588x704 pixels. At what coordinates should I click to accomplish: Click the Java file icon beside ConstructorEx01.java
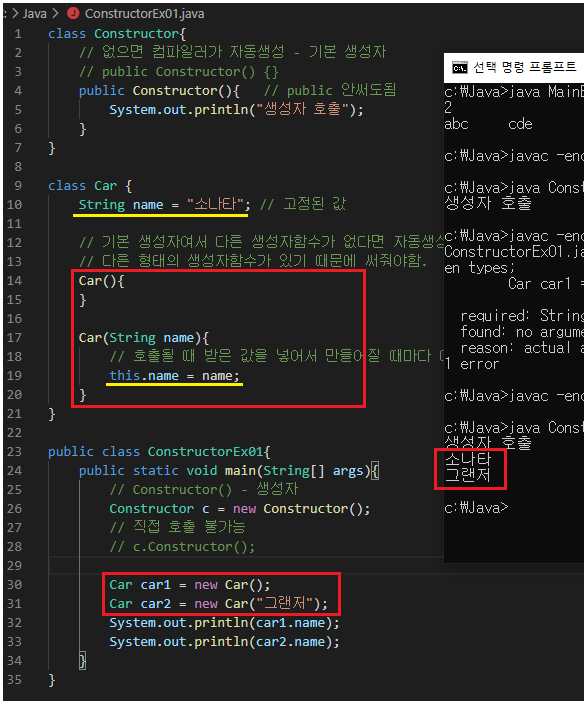[73, 13]
